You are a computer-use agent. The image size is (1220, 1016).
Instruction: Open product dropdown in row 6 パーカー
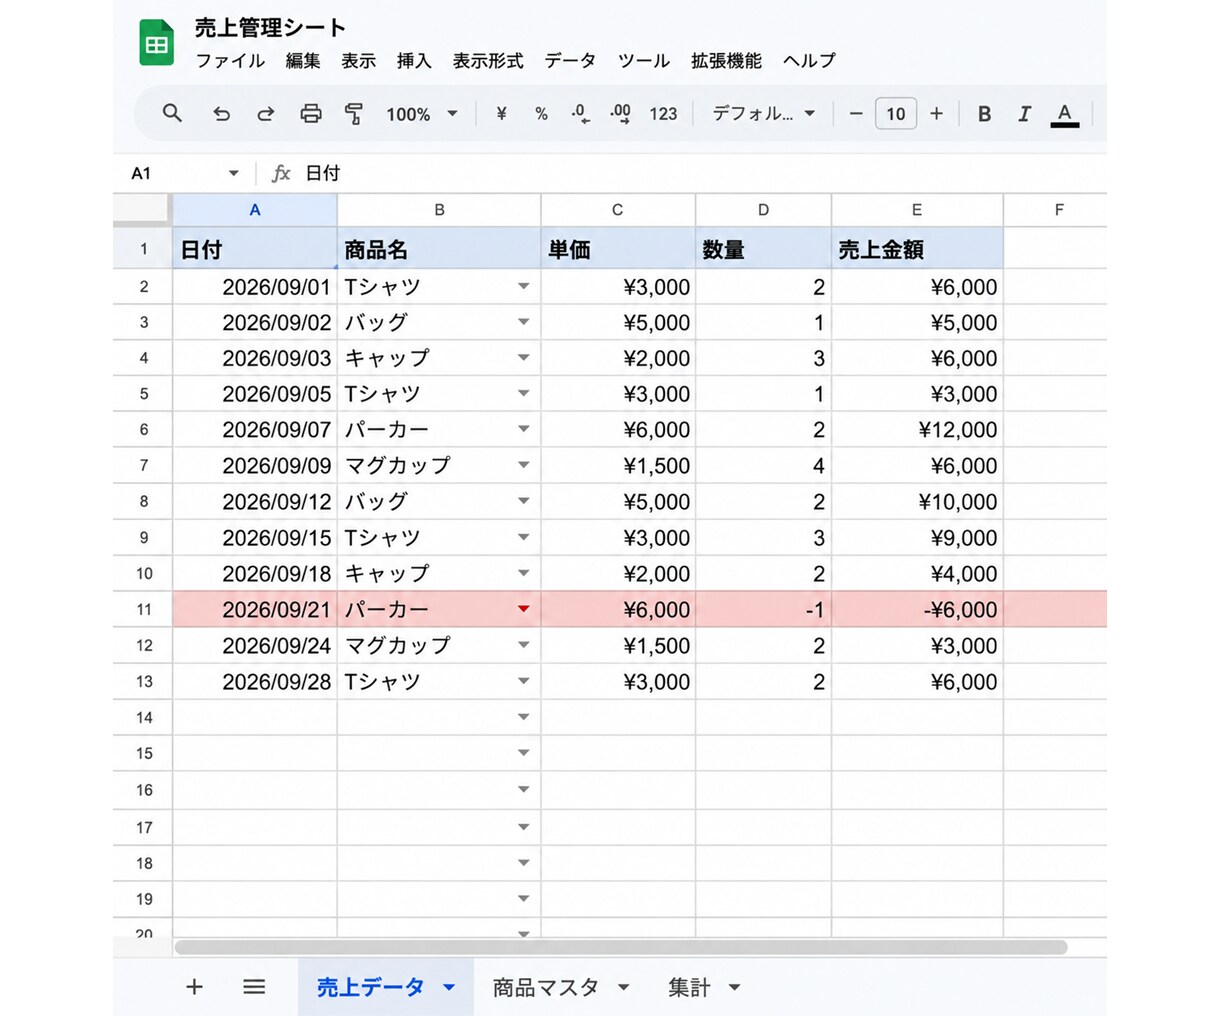coord(523,429)
